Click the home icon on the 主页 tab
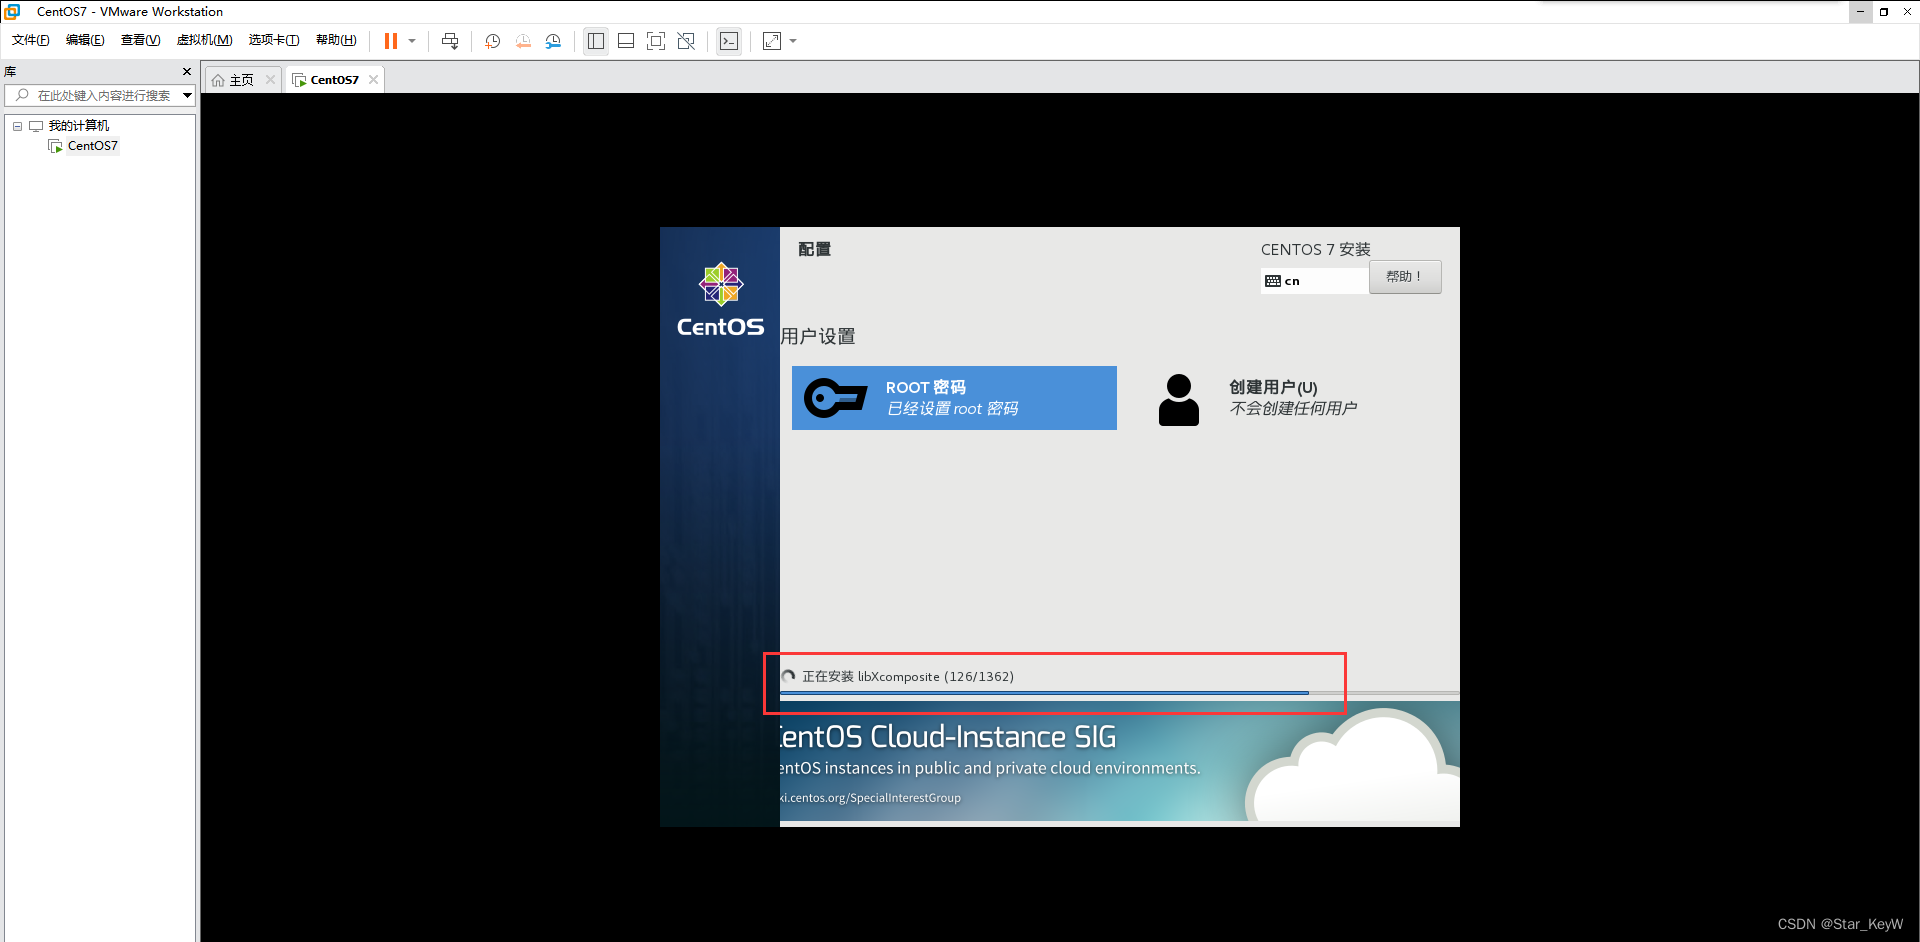Viewport: 1920px width, 942px height. pos(218,80)
